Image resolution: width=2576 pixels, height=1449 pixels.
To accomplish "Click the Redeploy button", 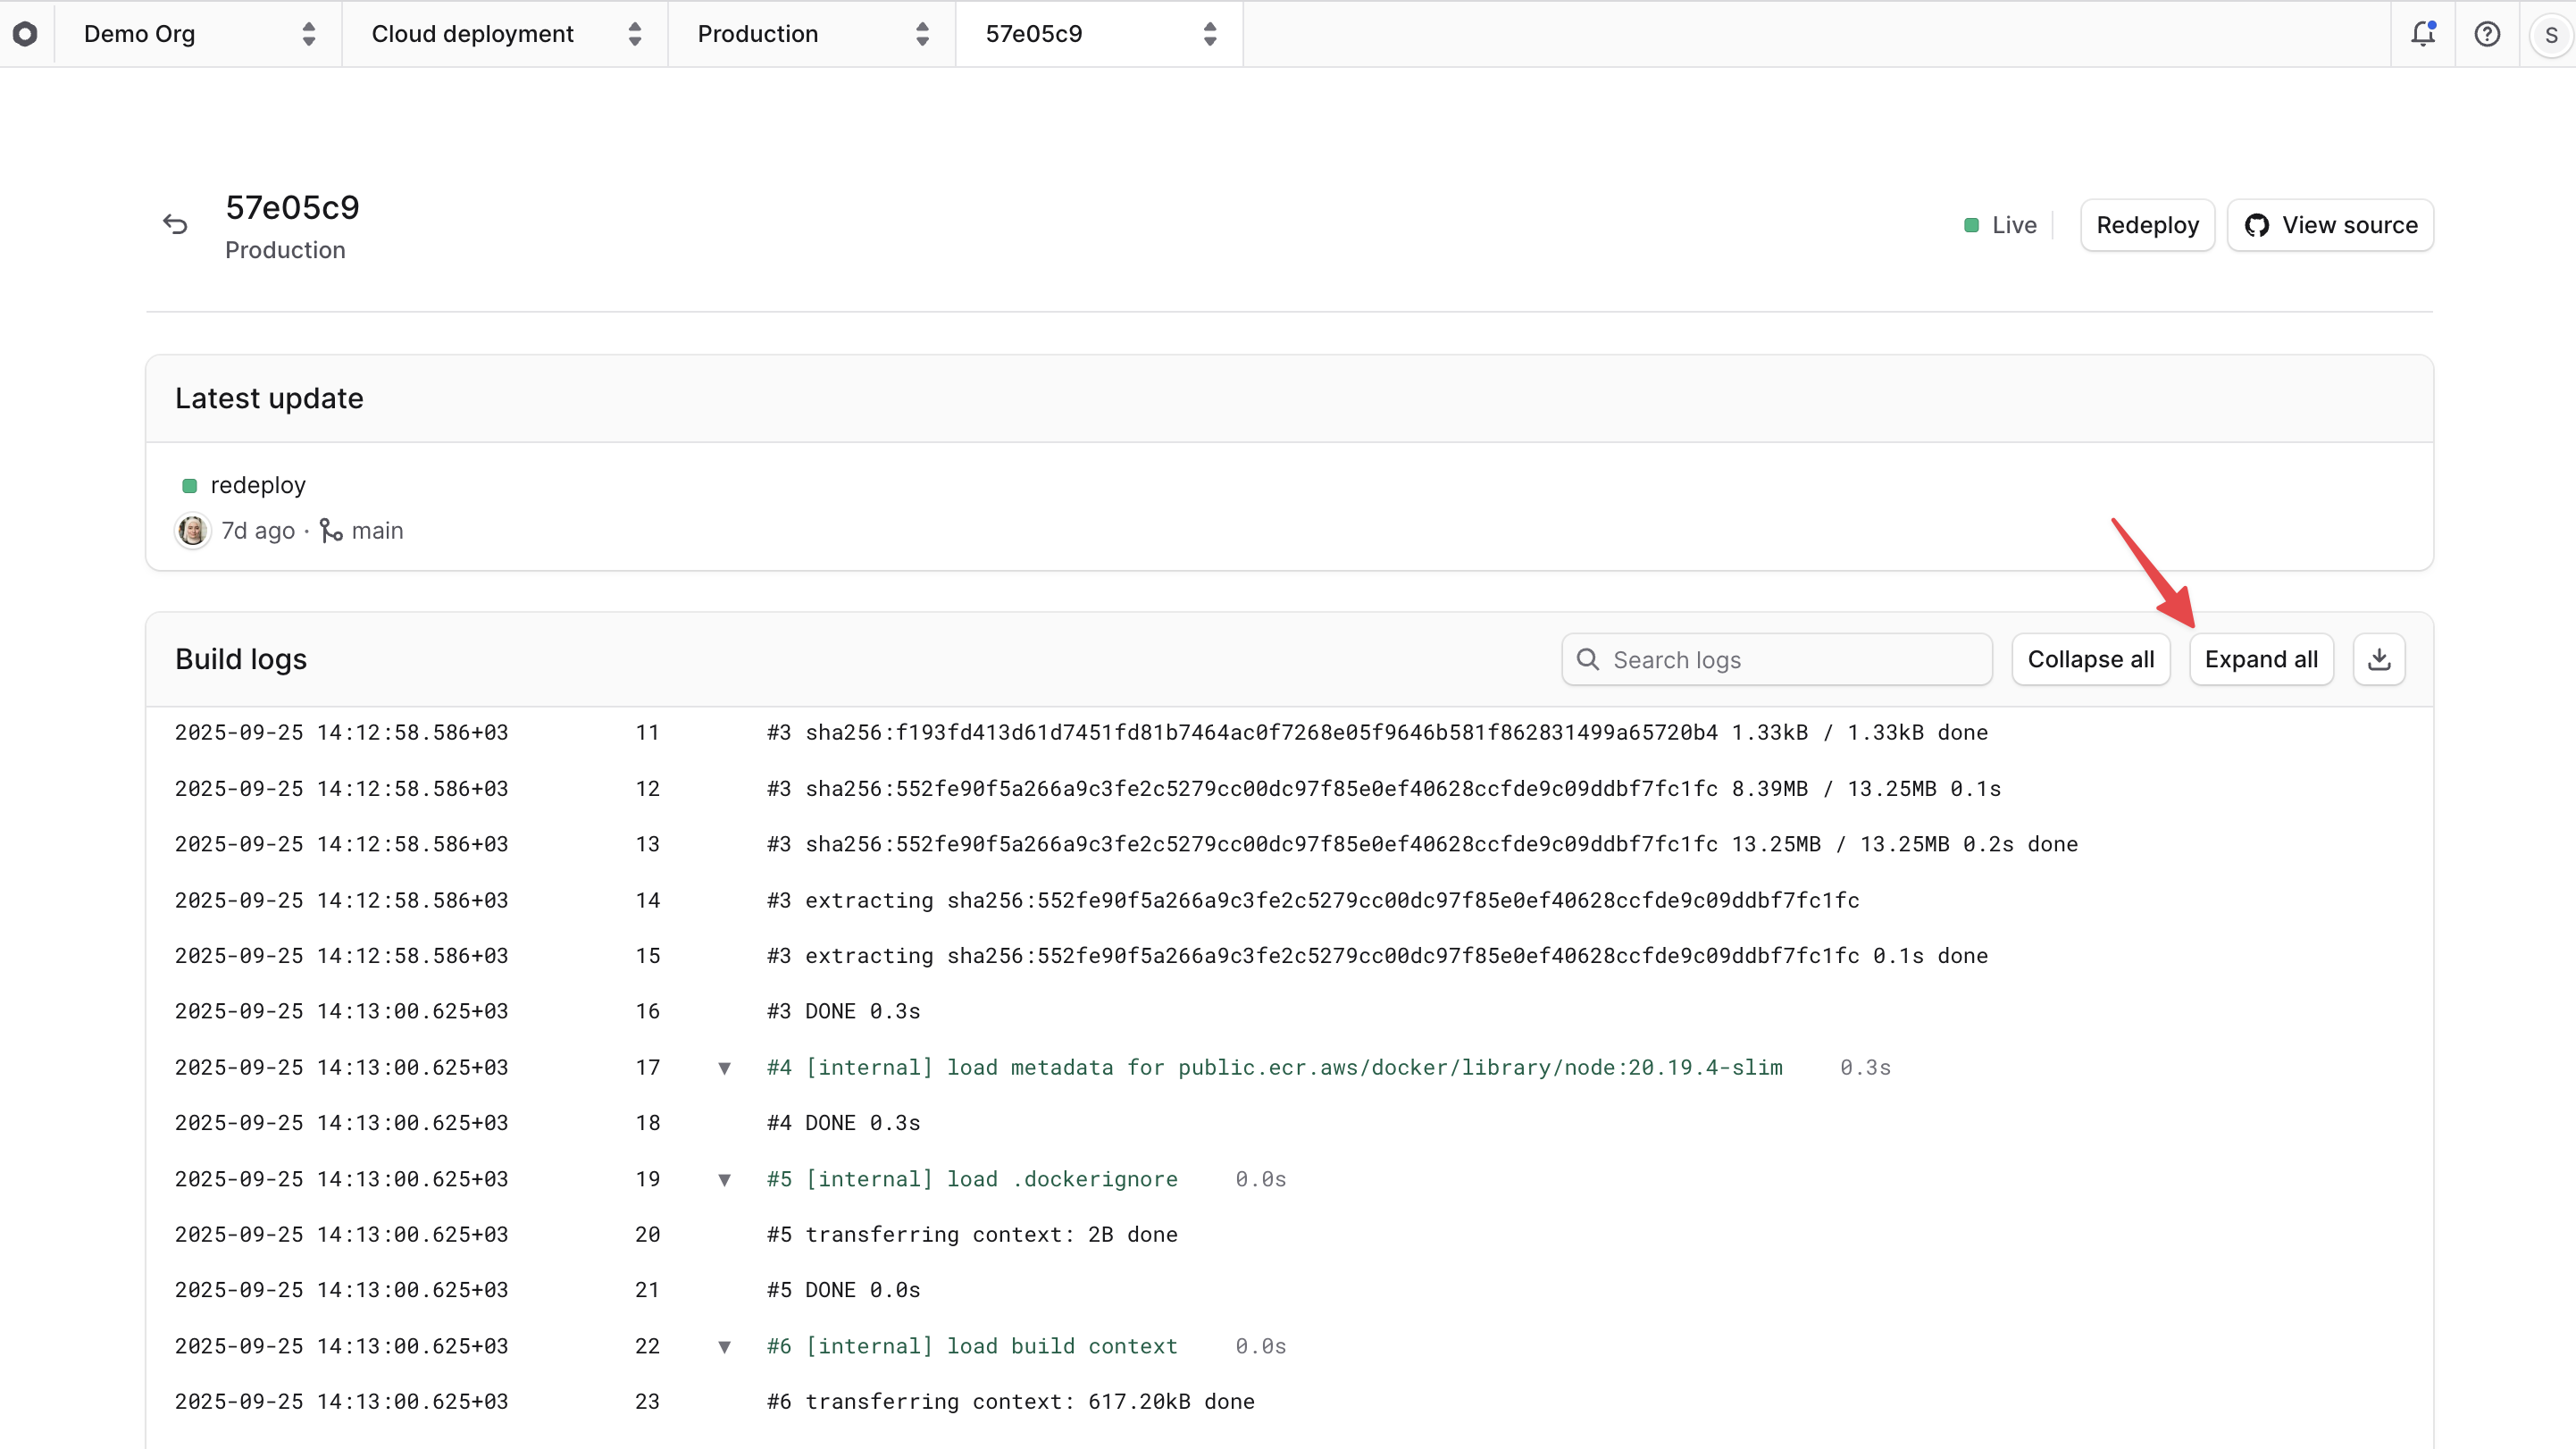I will click(2146, 225).
